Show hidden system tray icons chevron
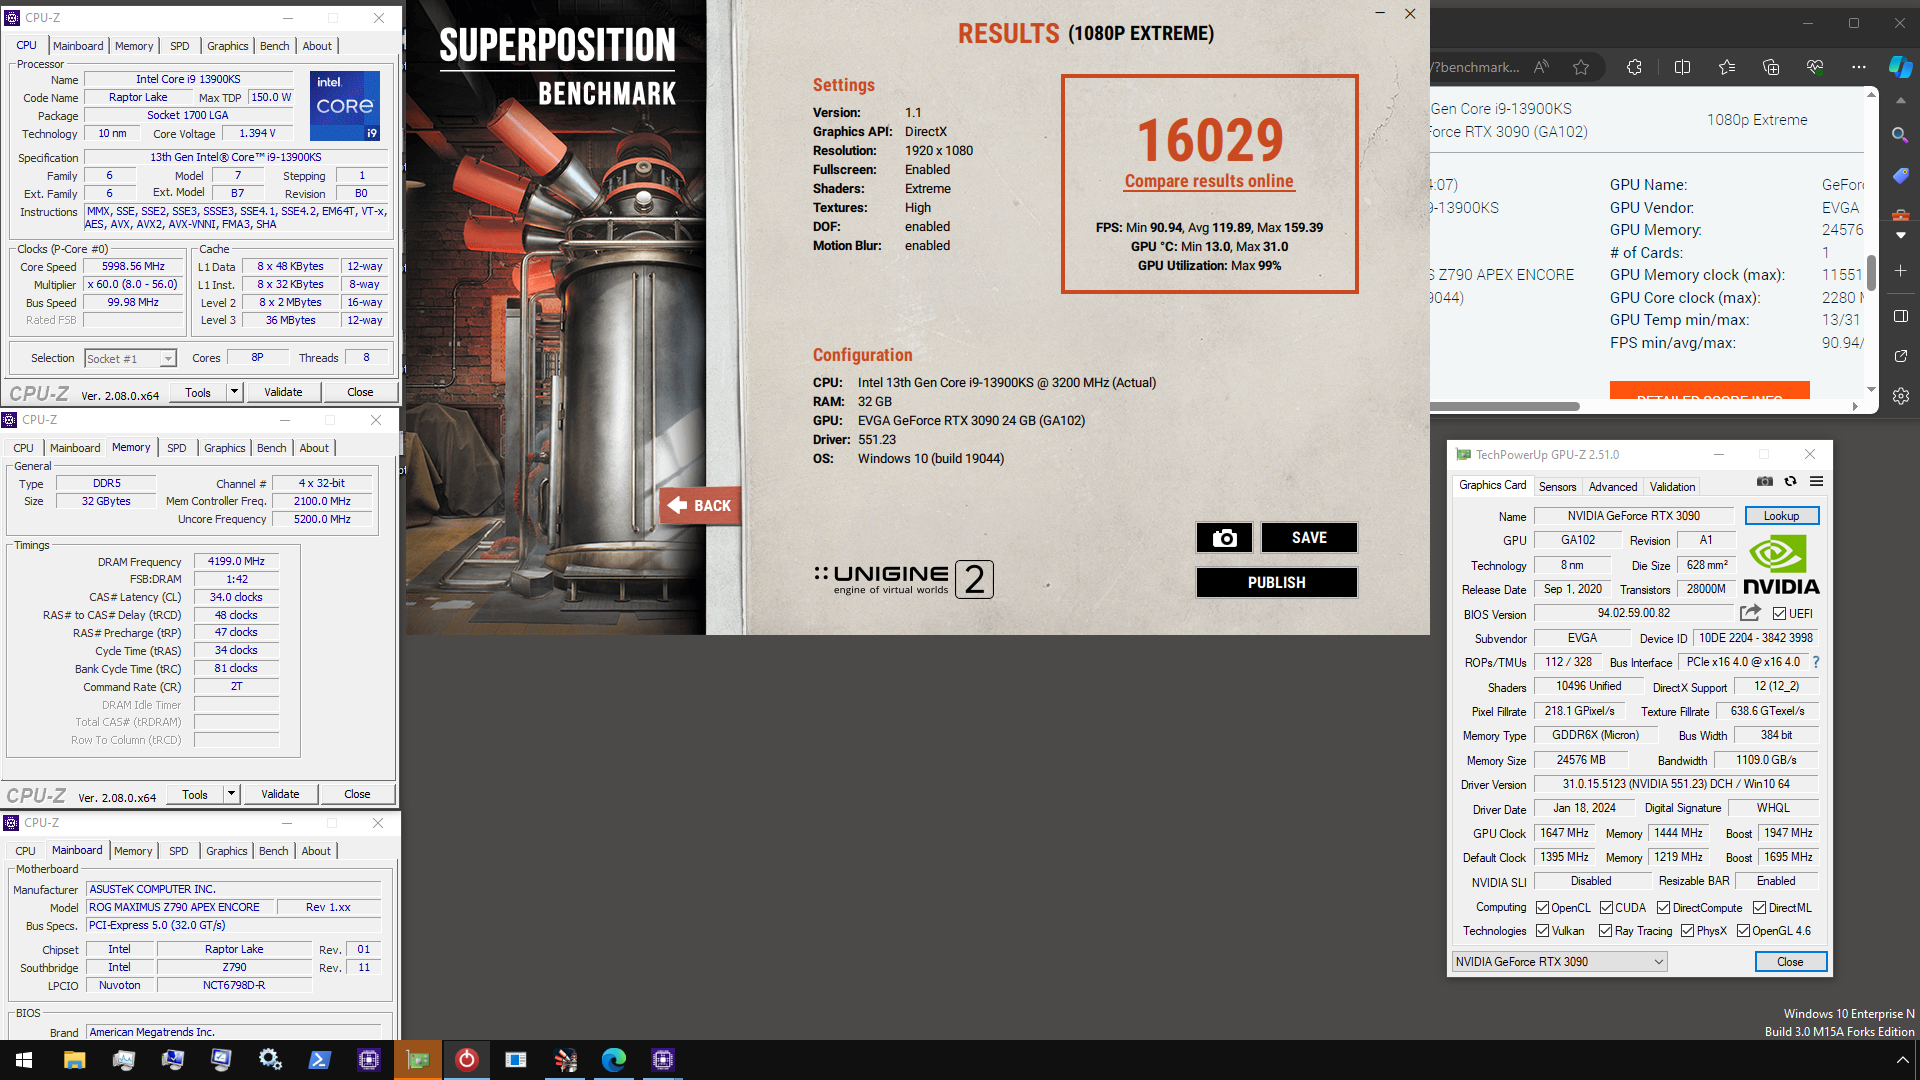 pos(1902,1060)
